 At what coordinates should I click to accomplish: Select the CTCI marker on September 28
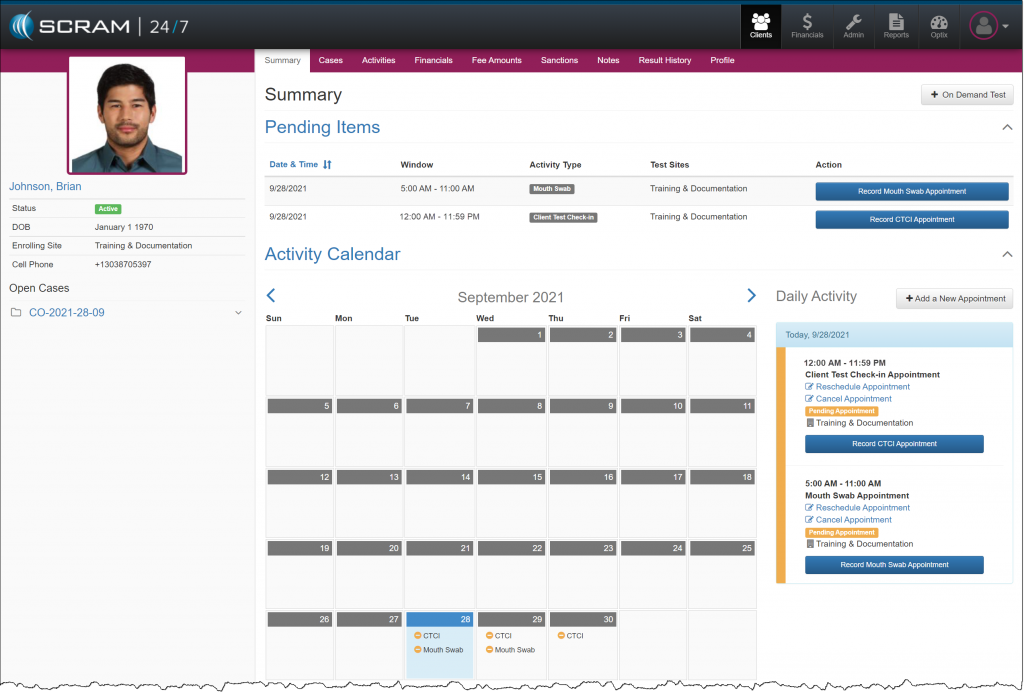click(x=430, y=635)
